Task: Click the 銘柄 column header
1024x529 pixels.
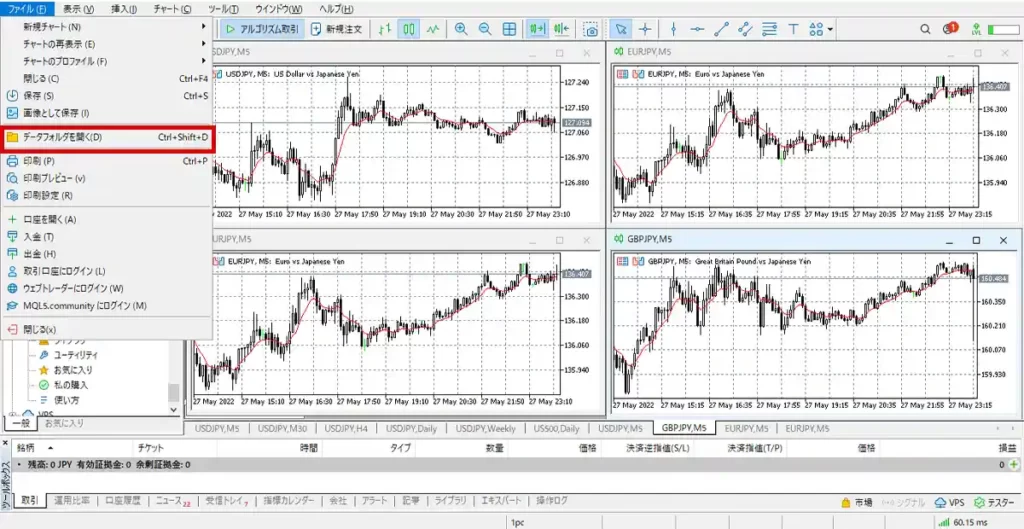Action: pos(26,449)
